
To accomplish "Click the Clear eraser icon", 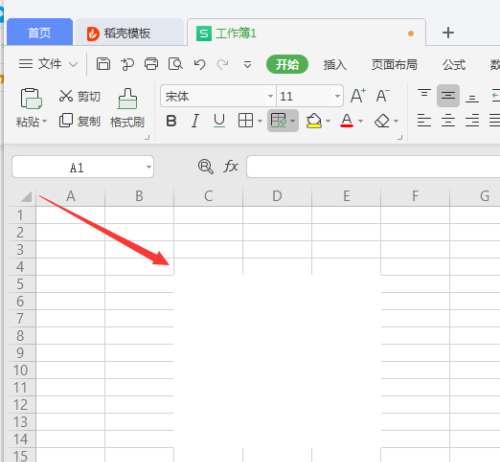I will [x=382, y=121].
